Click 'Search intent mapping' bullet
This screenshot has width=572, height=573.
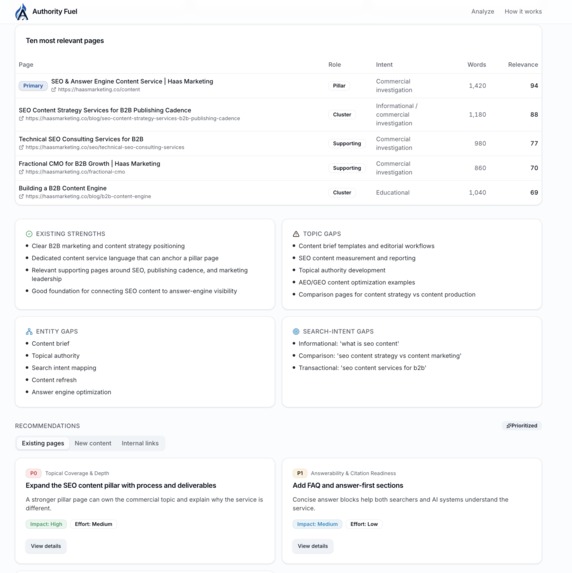[64, 368]
